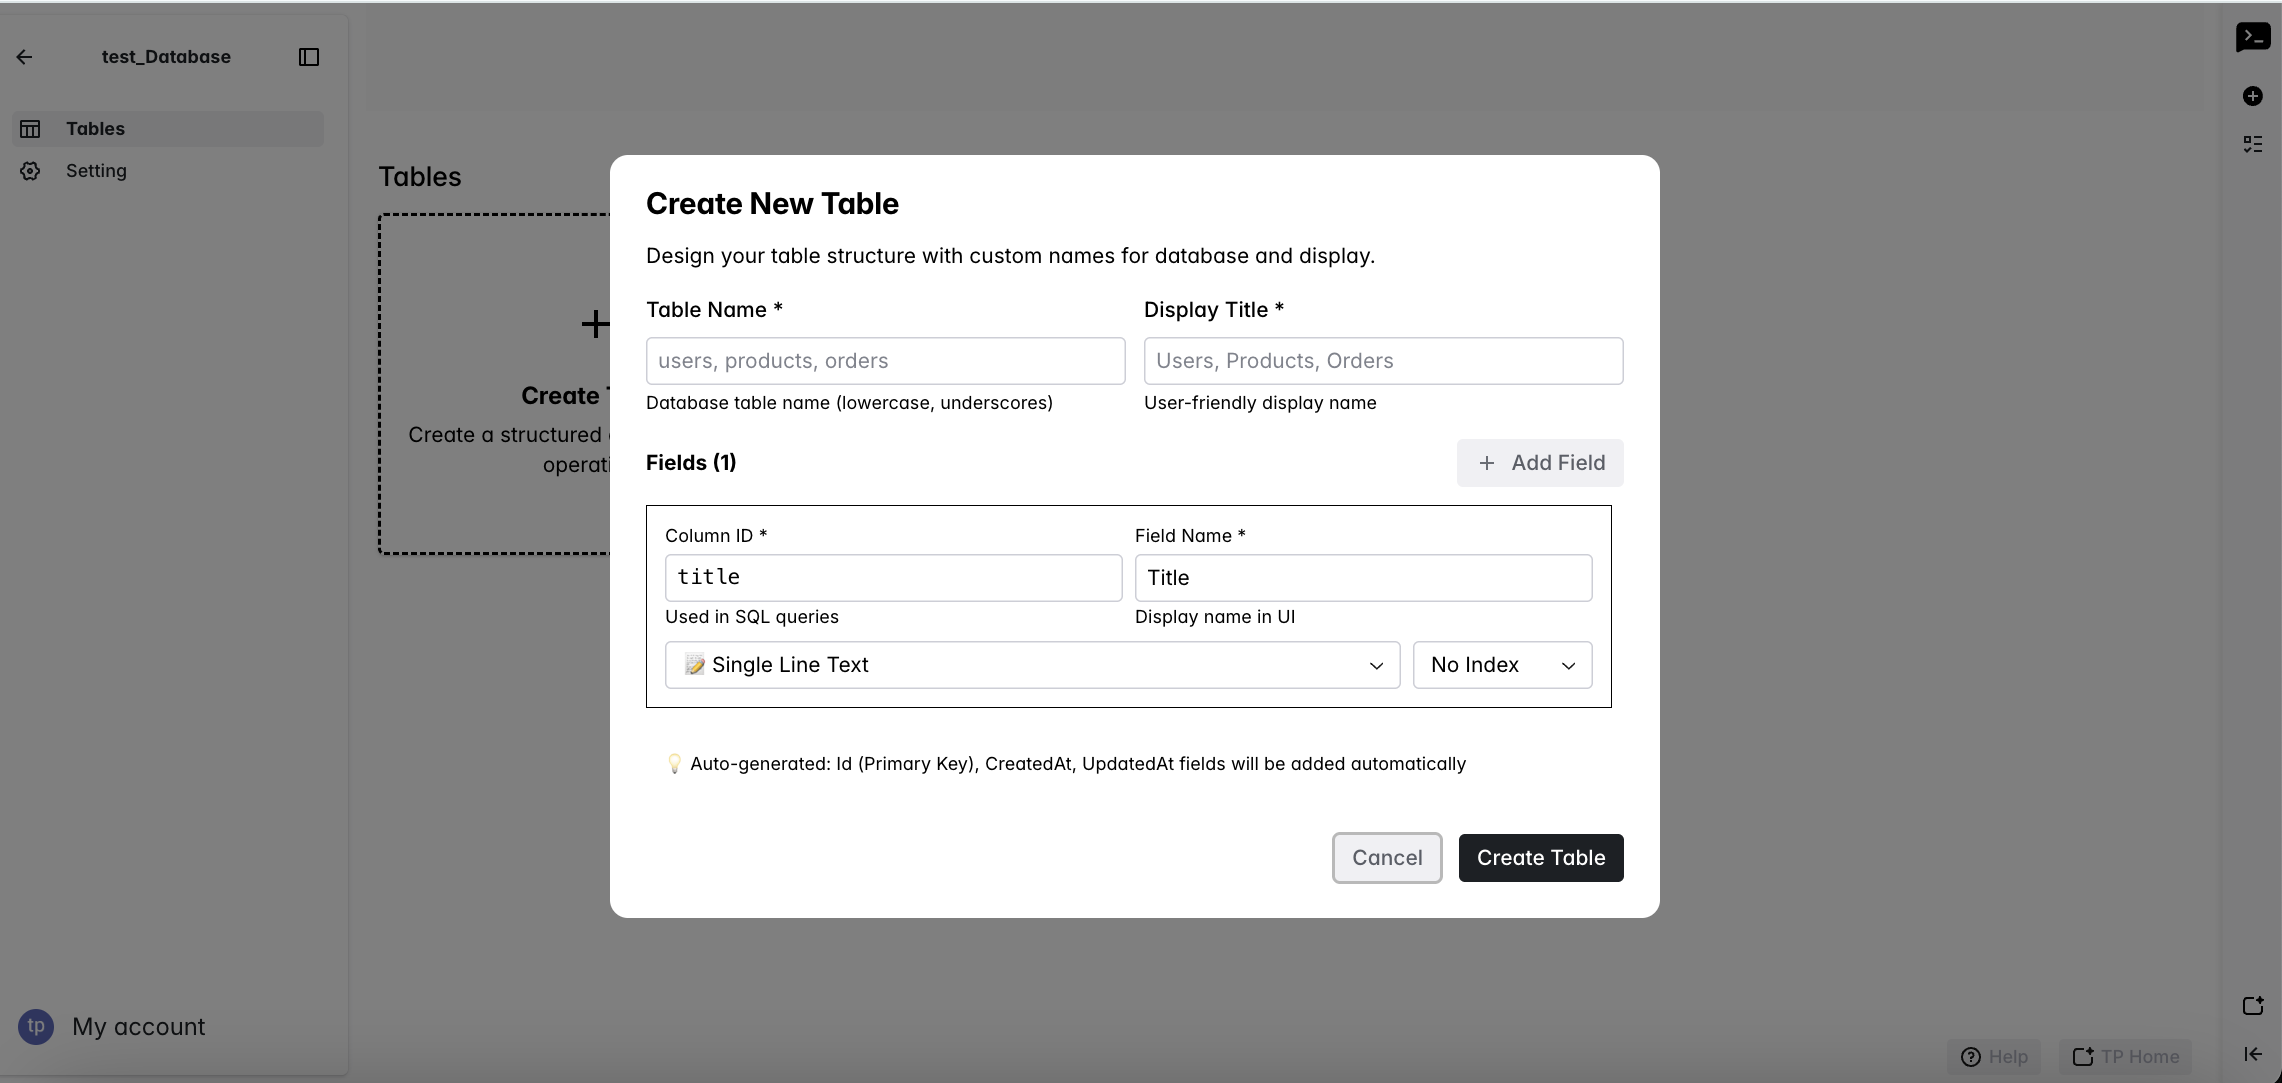The width and height of the screenshot is (2282, 1083).
Task: Expand the No Index dropdown
Action: tap(1501, 665)
